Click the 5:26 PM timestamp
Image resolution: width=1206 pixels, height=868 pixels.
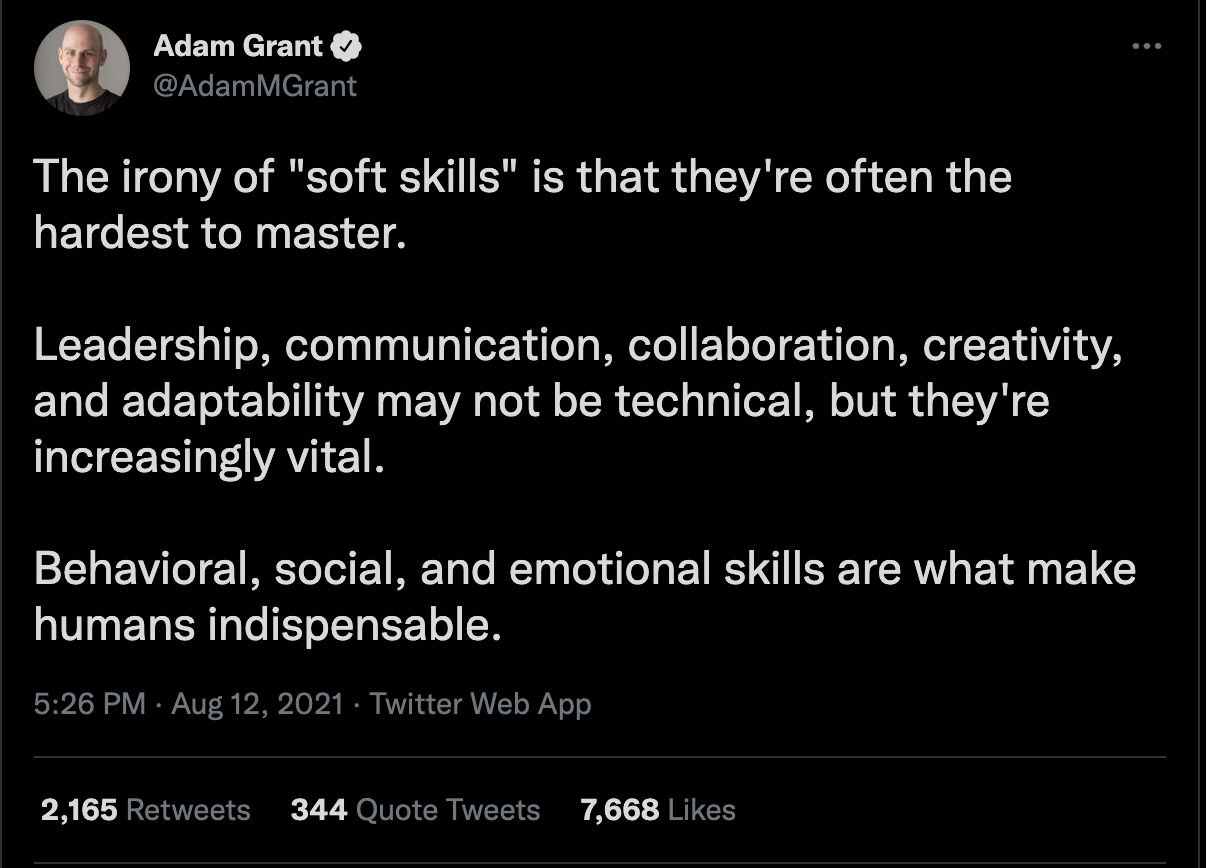click(x=90, y=704)
